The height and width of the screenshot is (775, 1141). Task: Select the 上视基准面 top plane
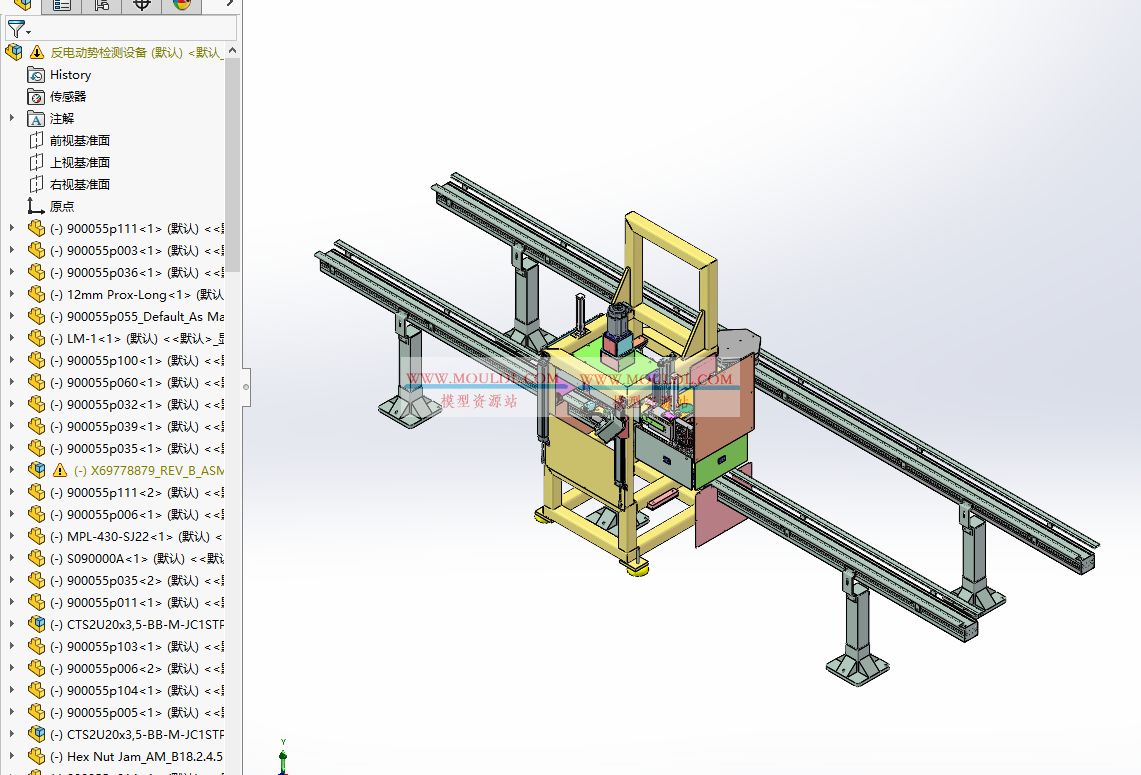pos(80,163)
